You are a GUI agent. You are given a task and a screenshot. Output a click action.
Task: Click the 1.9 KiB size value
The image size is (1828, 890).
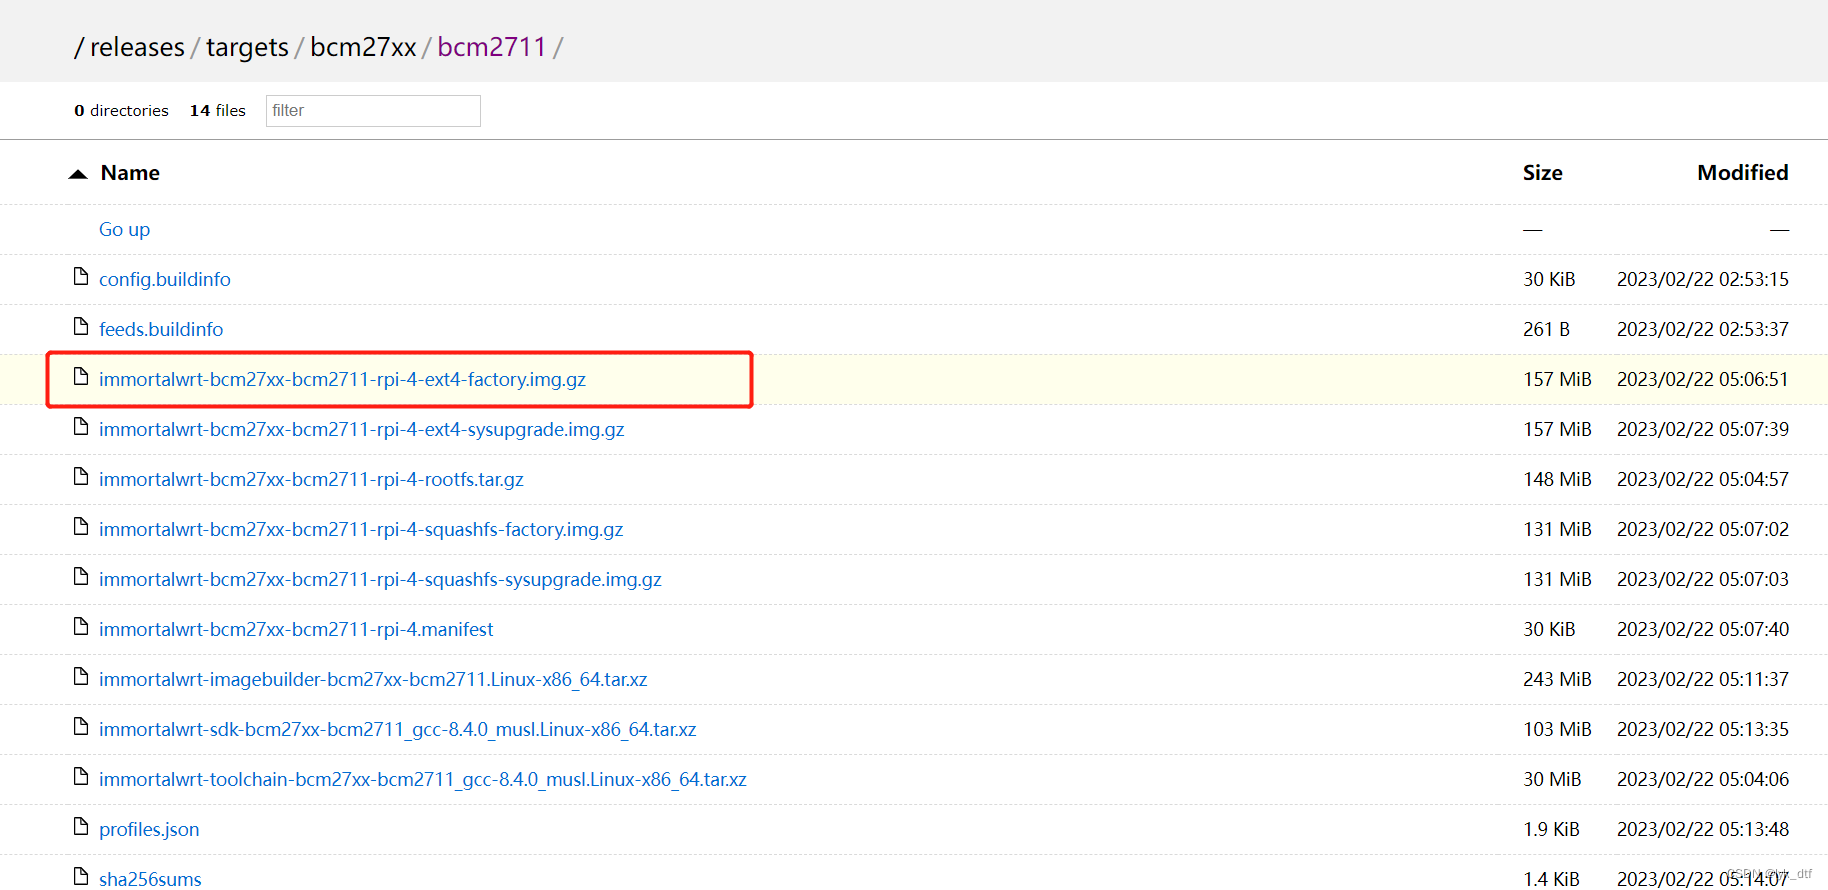coord(1551,829)
